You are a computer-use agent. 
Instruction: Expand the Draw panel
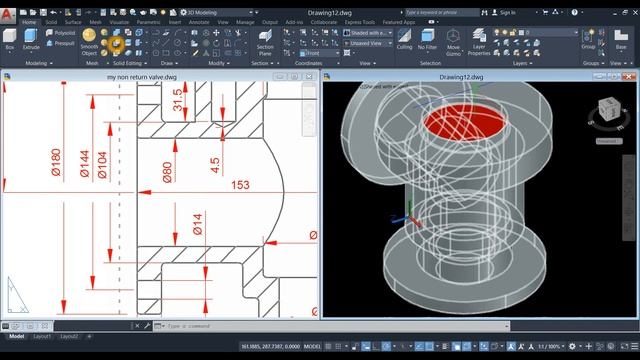click(x=169, y=63)
